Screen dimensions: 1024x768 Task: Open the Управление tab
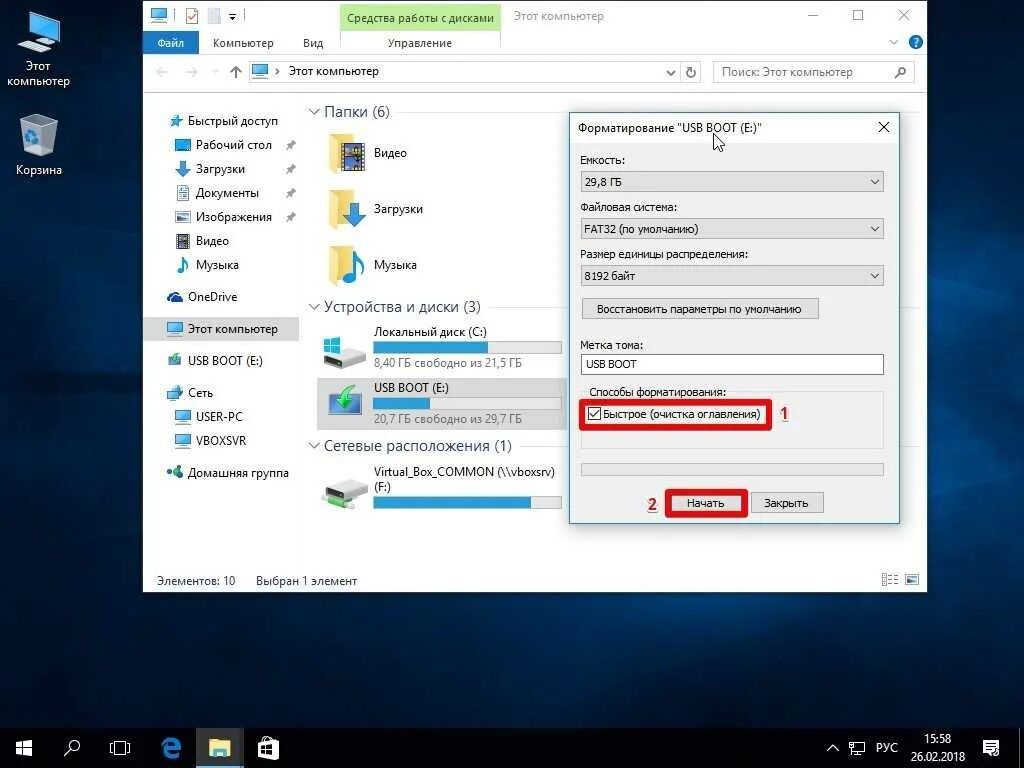420,43
